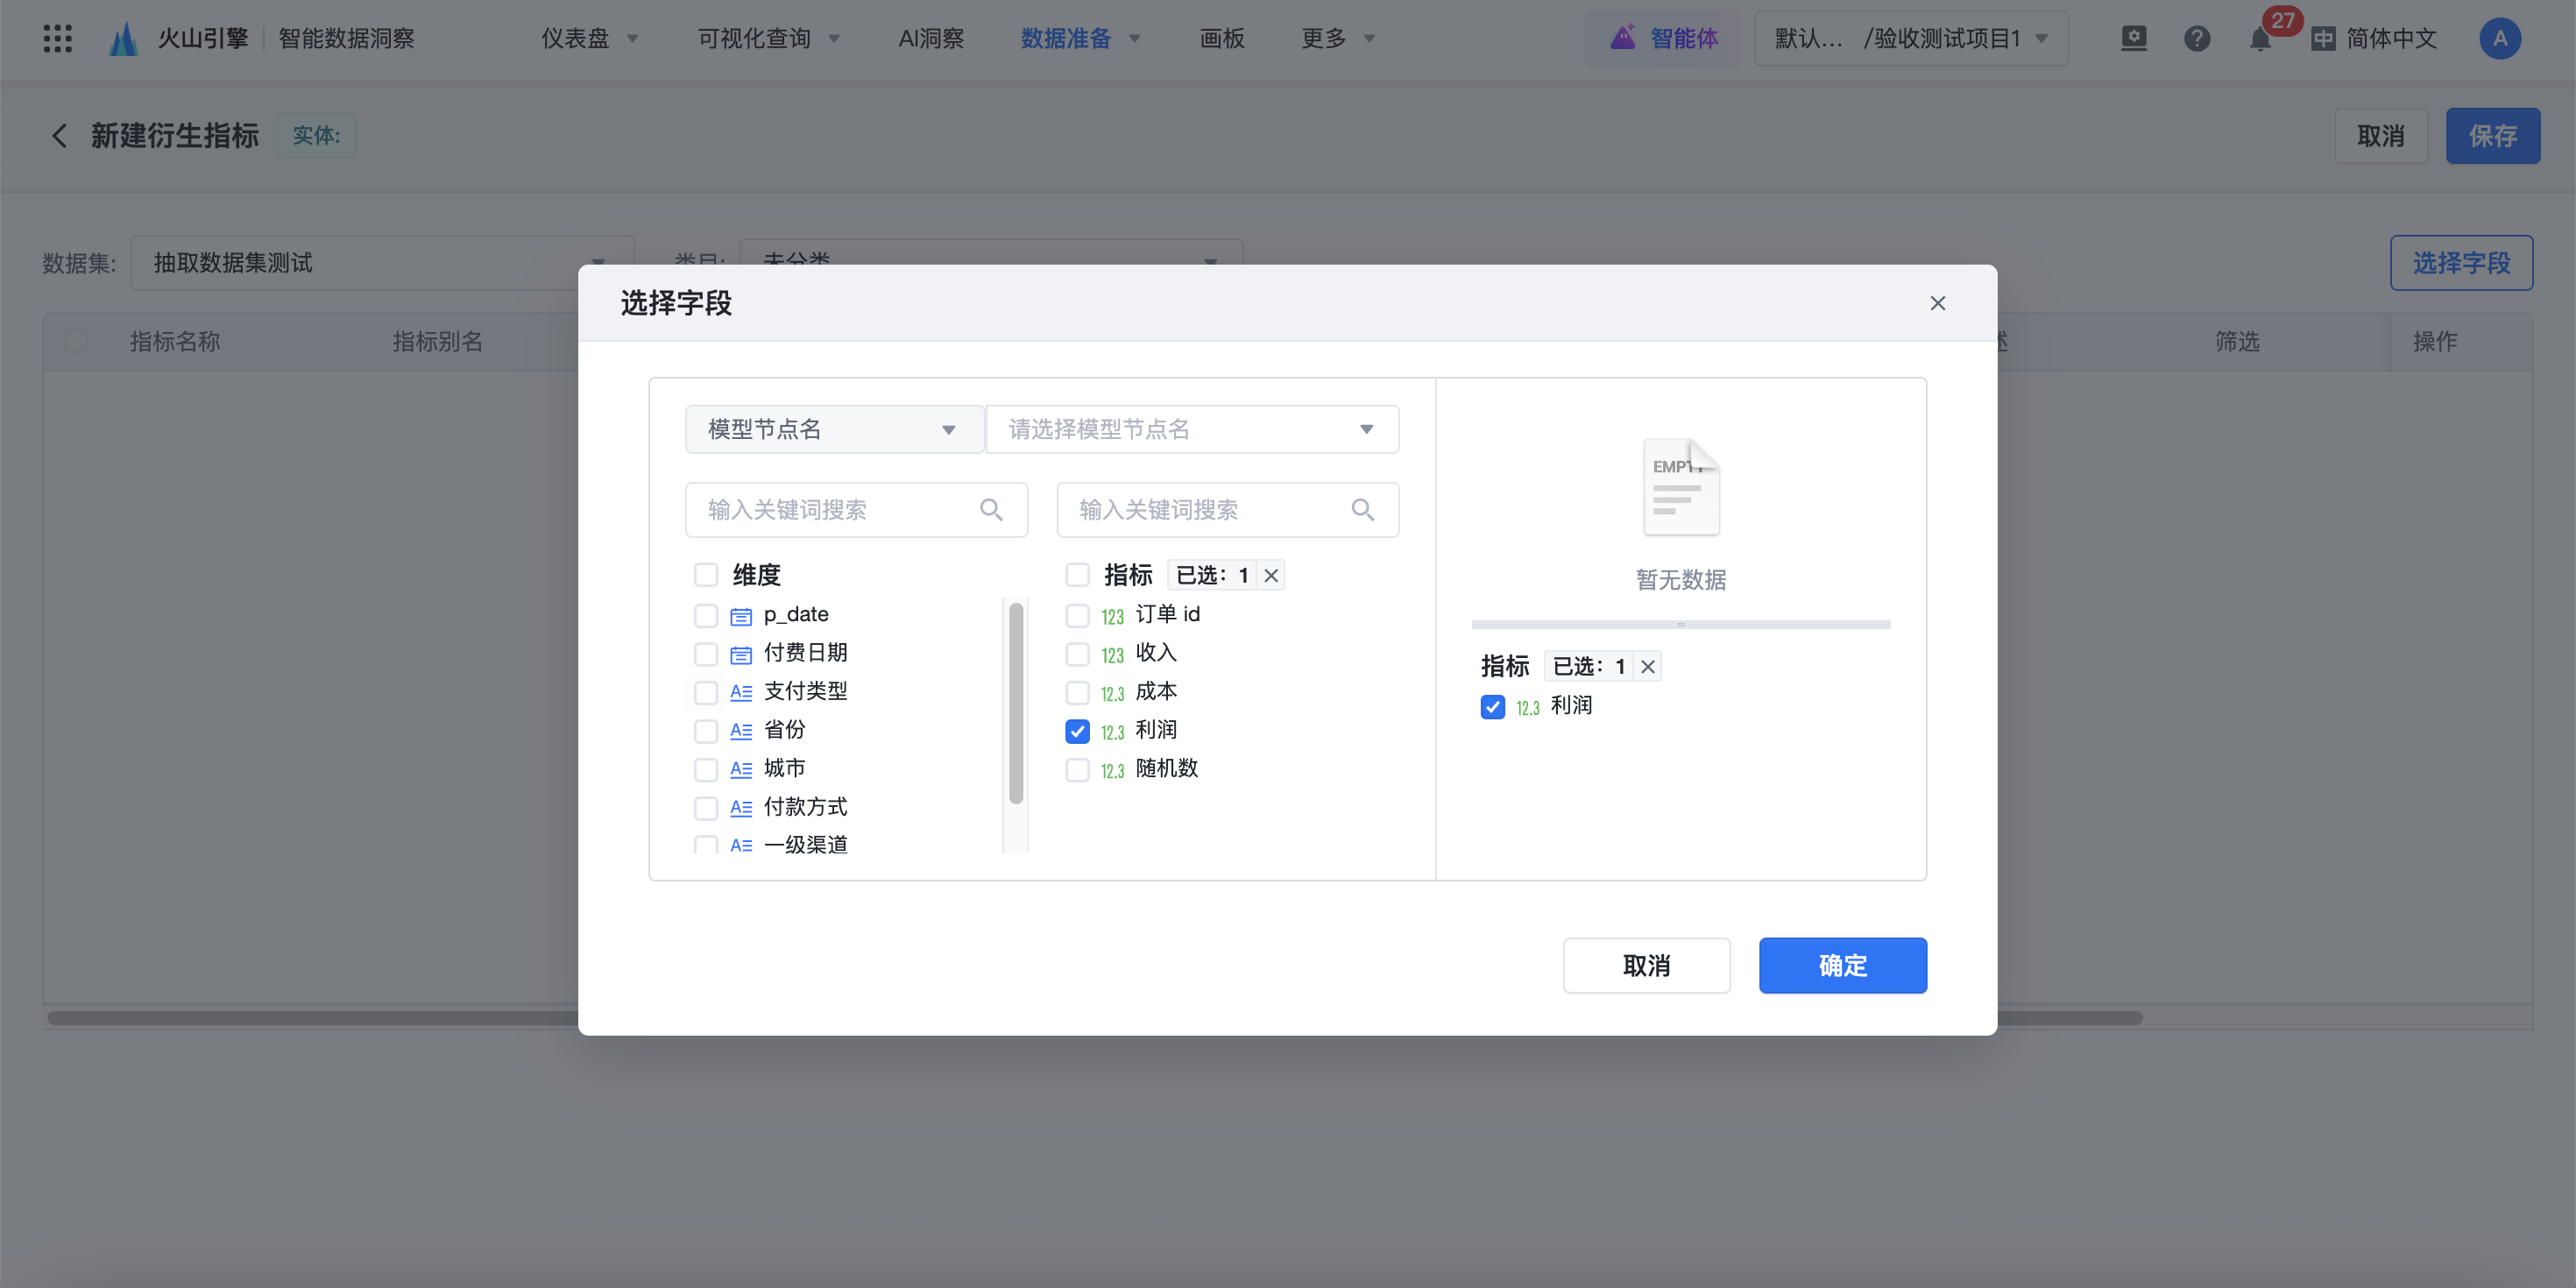Click search icon in metric search box
This screenshot has width=2576, height=1288.
click(1362, 510)
